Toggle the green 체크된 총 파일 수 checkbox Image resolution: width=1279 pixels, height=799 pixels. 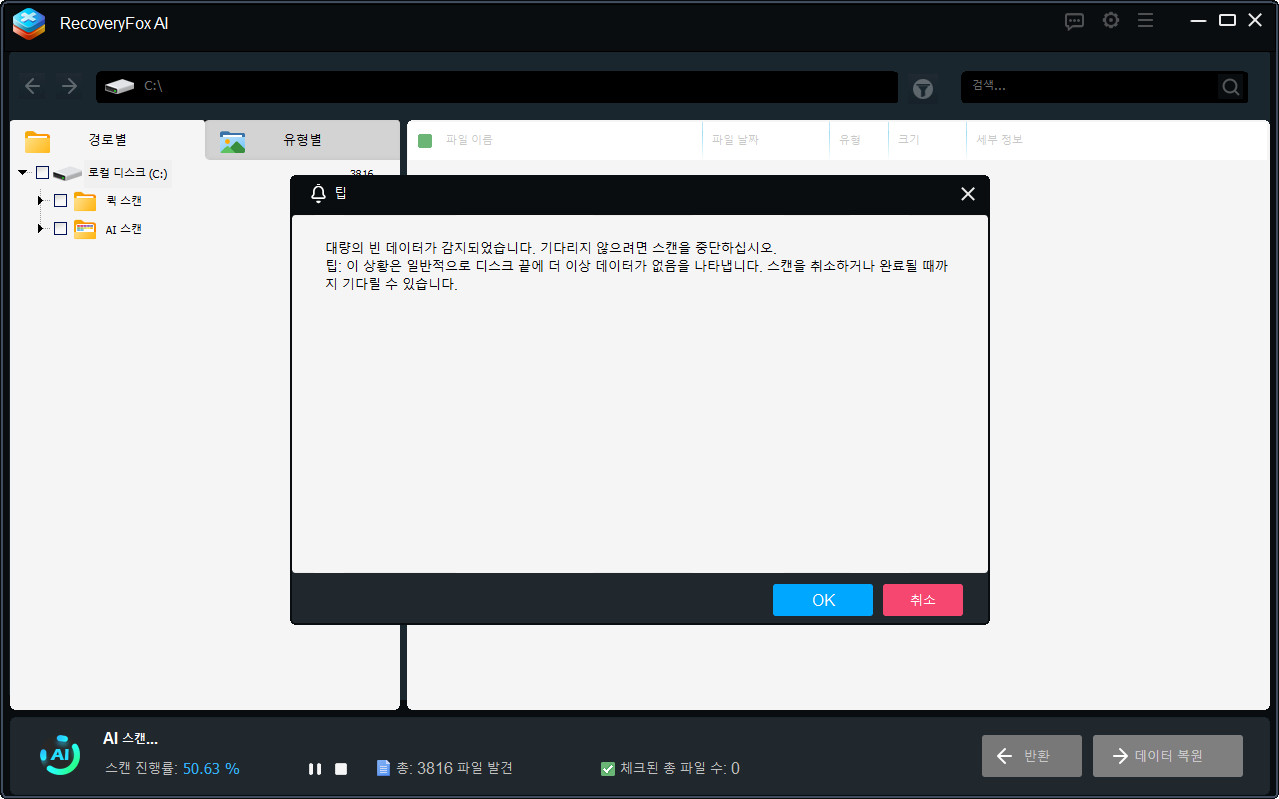coord(607,768)
